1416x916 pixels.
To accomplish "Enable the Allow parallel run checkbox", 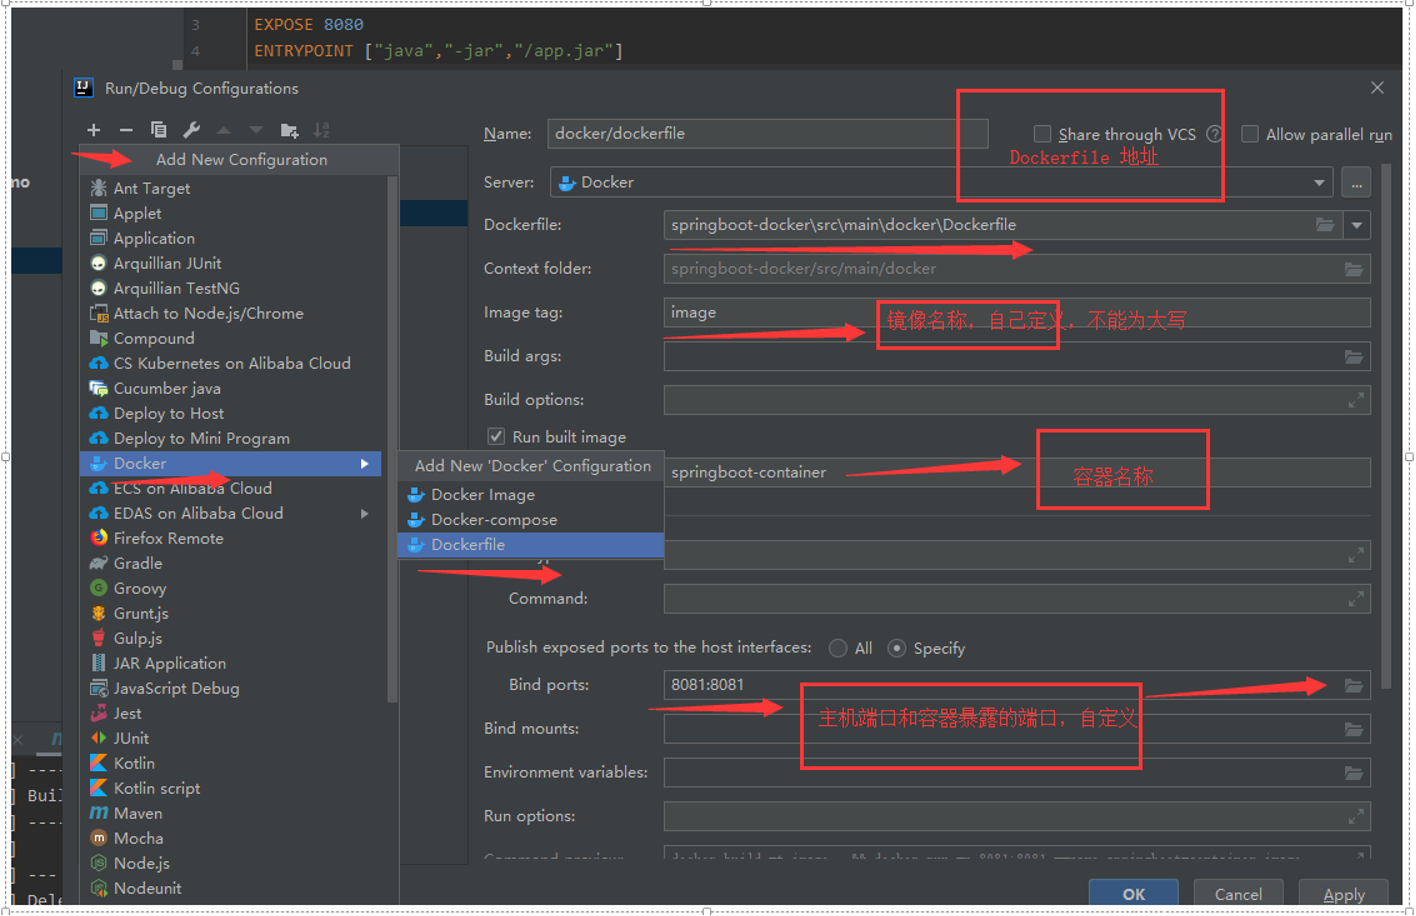I will pos(1250,134).
